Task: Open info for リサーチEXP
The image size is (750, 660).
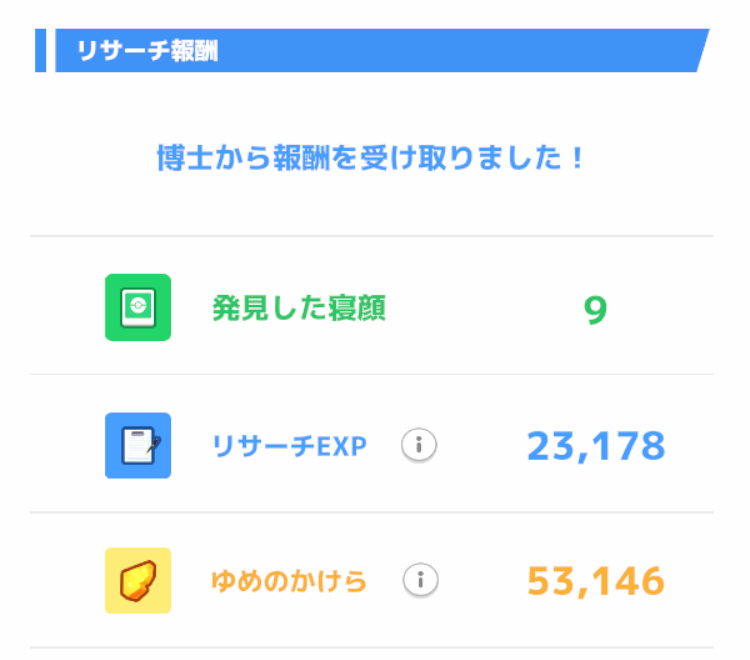Action: [x=420, y=446]
